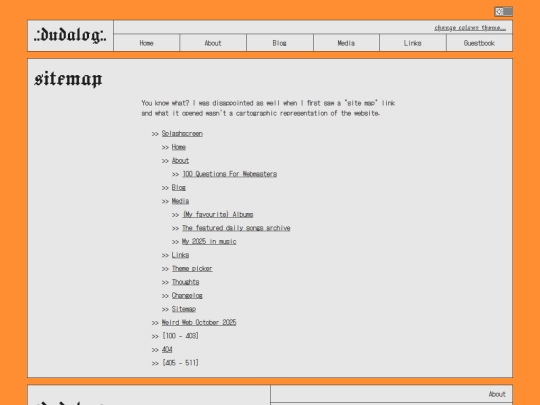Viewport: 540px width, 405px height.
Task: Follow the Blog link in sitemap list
Action: point(179,187)
